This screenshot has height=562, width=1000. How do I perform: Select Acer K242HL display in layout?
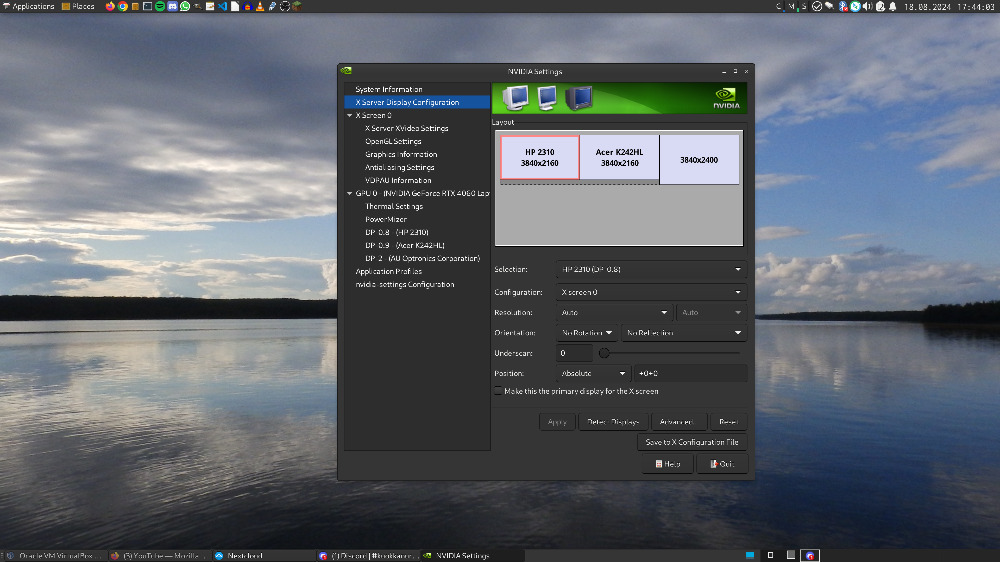click(x=619, y=158)
